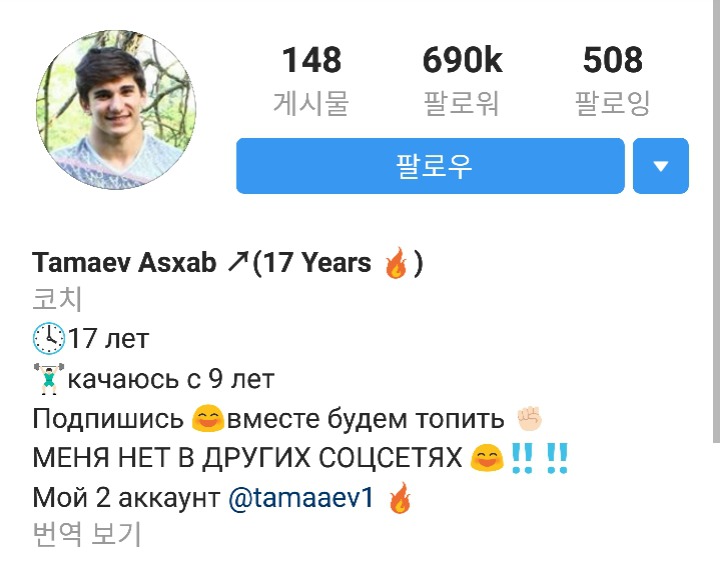Click the clock emoji before 17 лет
The height and width of the screenshot is (578, 720).
point(49,339)
